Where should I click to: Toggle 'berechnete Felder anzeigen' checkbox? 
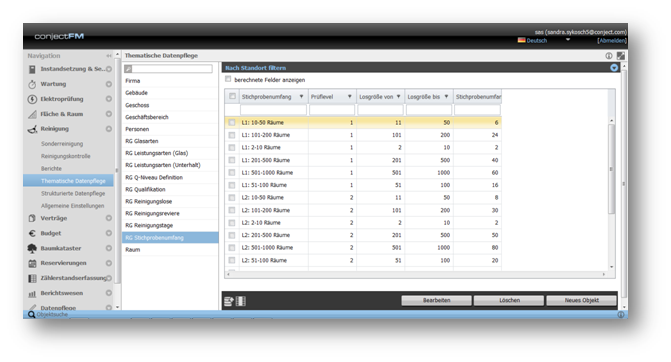pyautogui.click(x=228, y=79)
